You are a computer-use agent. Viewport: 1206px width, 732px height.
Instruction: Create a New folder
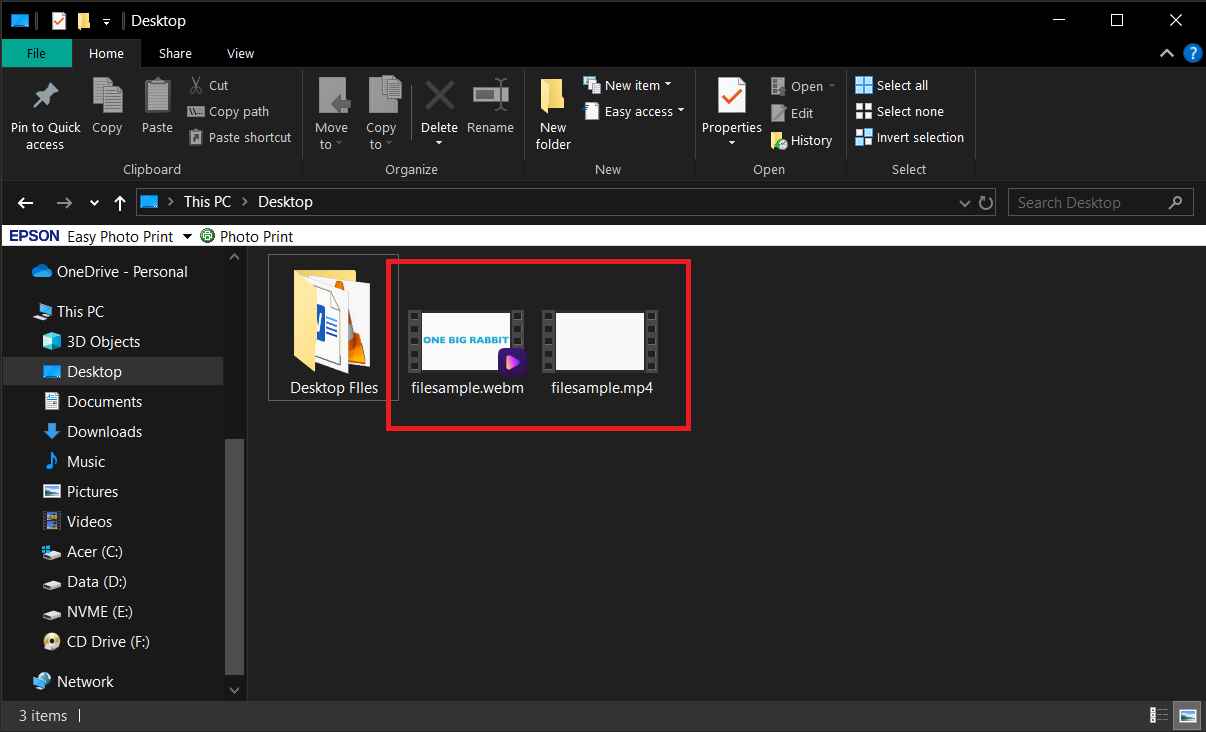553,115
